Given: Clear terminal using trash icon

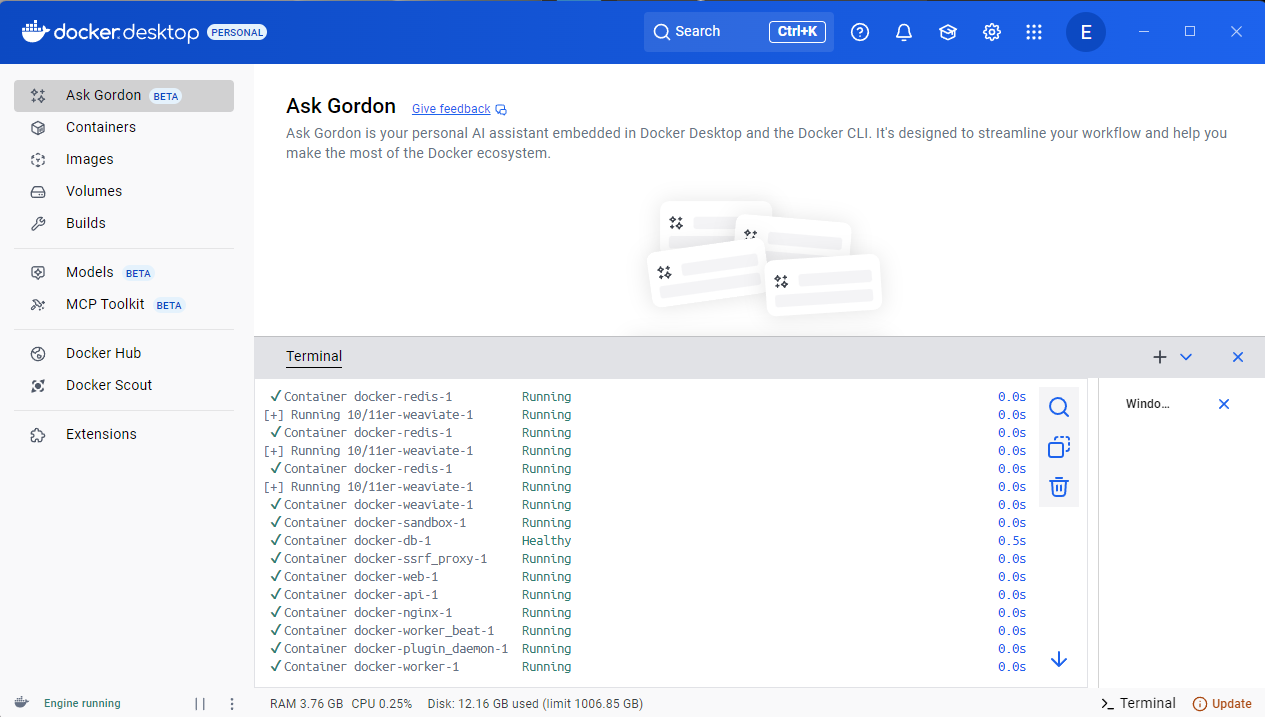Looking at the screenshot, I should (1059, 487).
